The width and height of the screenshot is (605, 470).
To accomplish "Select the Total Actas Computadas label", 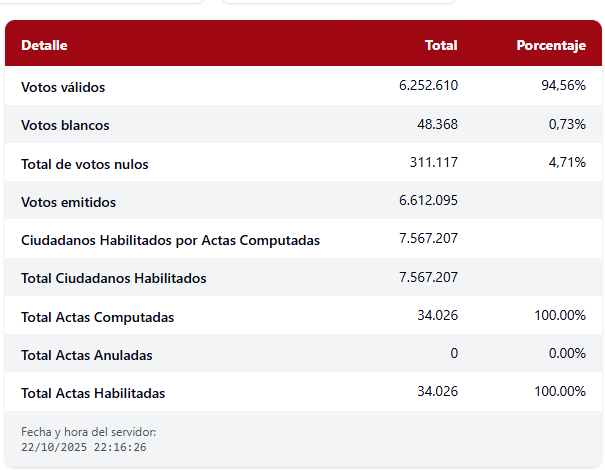I will click(x=97, y=317).
